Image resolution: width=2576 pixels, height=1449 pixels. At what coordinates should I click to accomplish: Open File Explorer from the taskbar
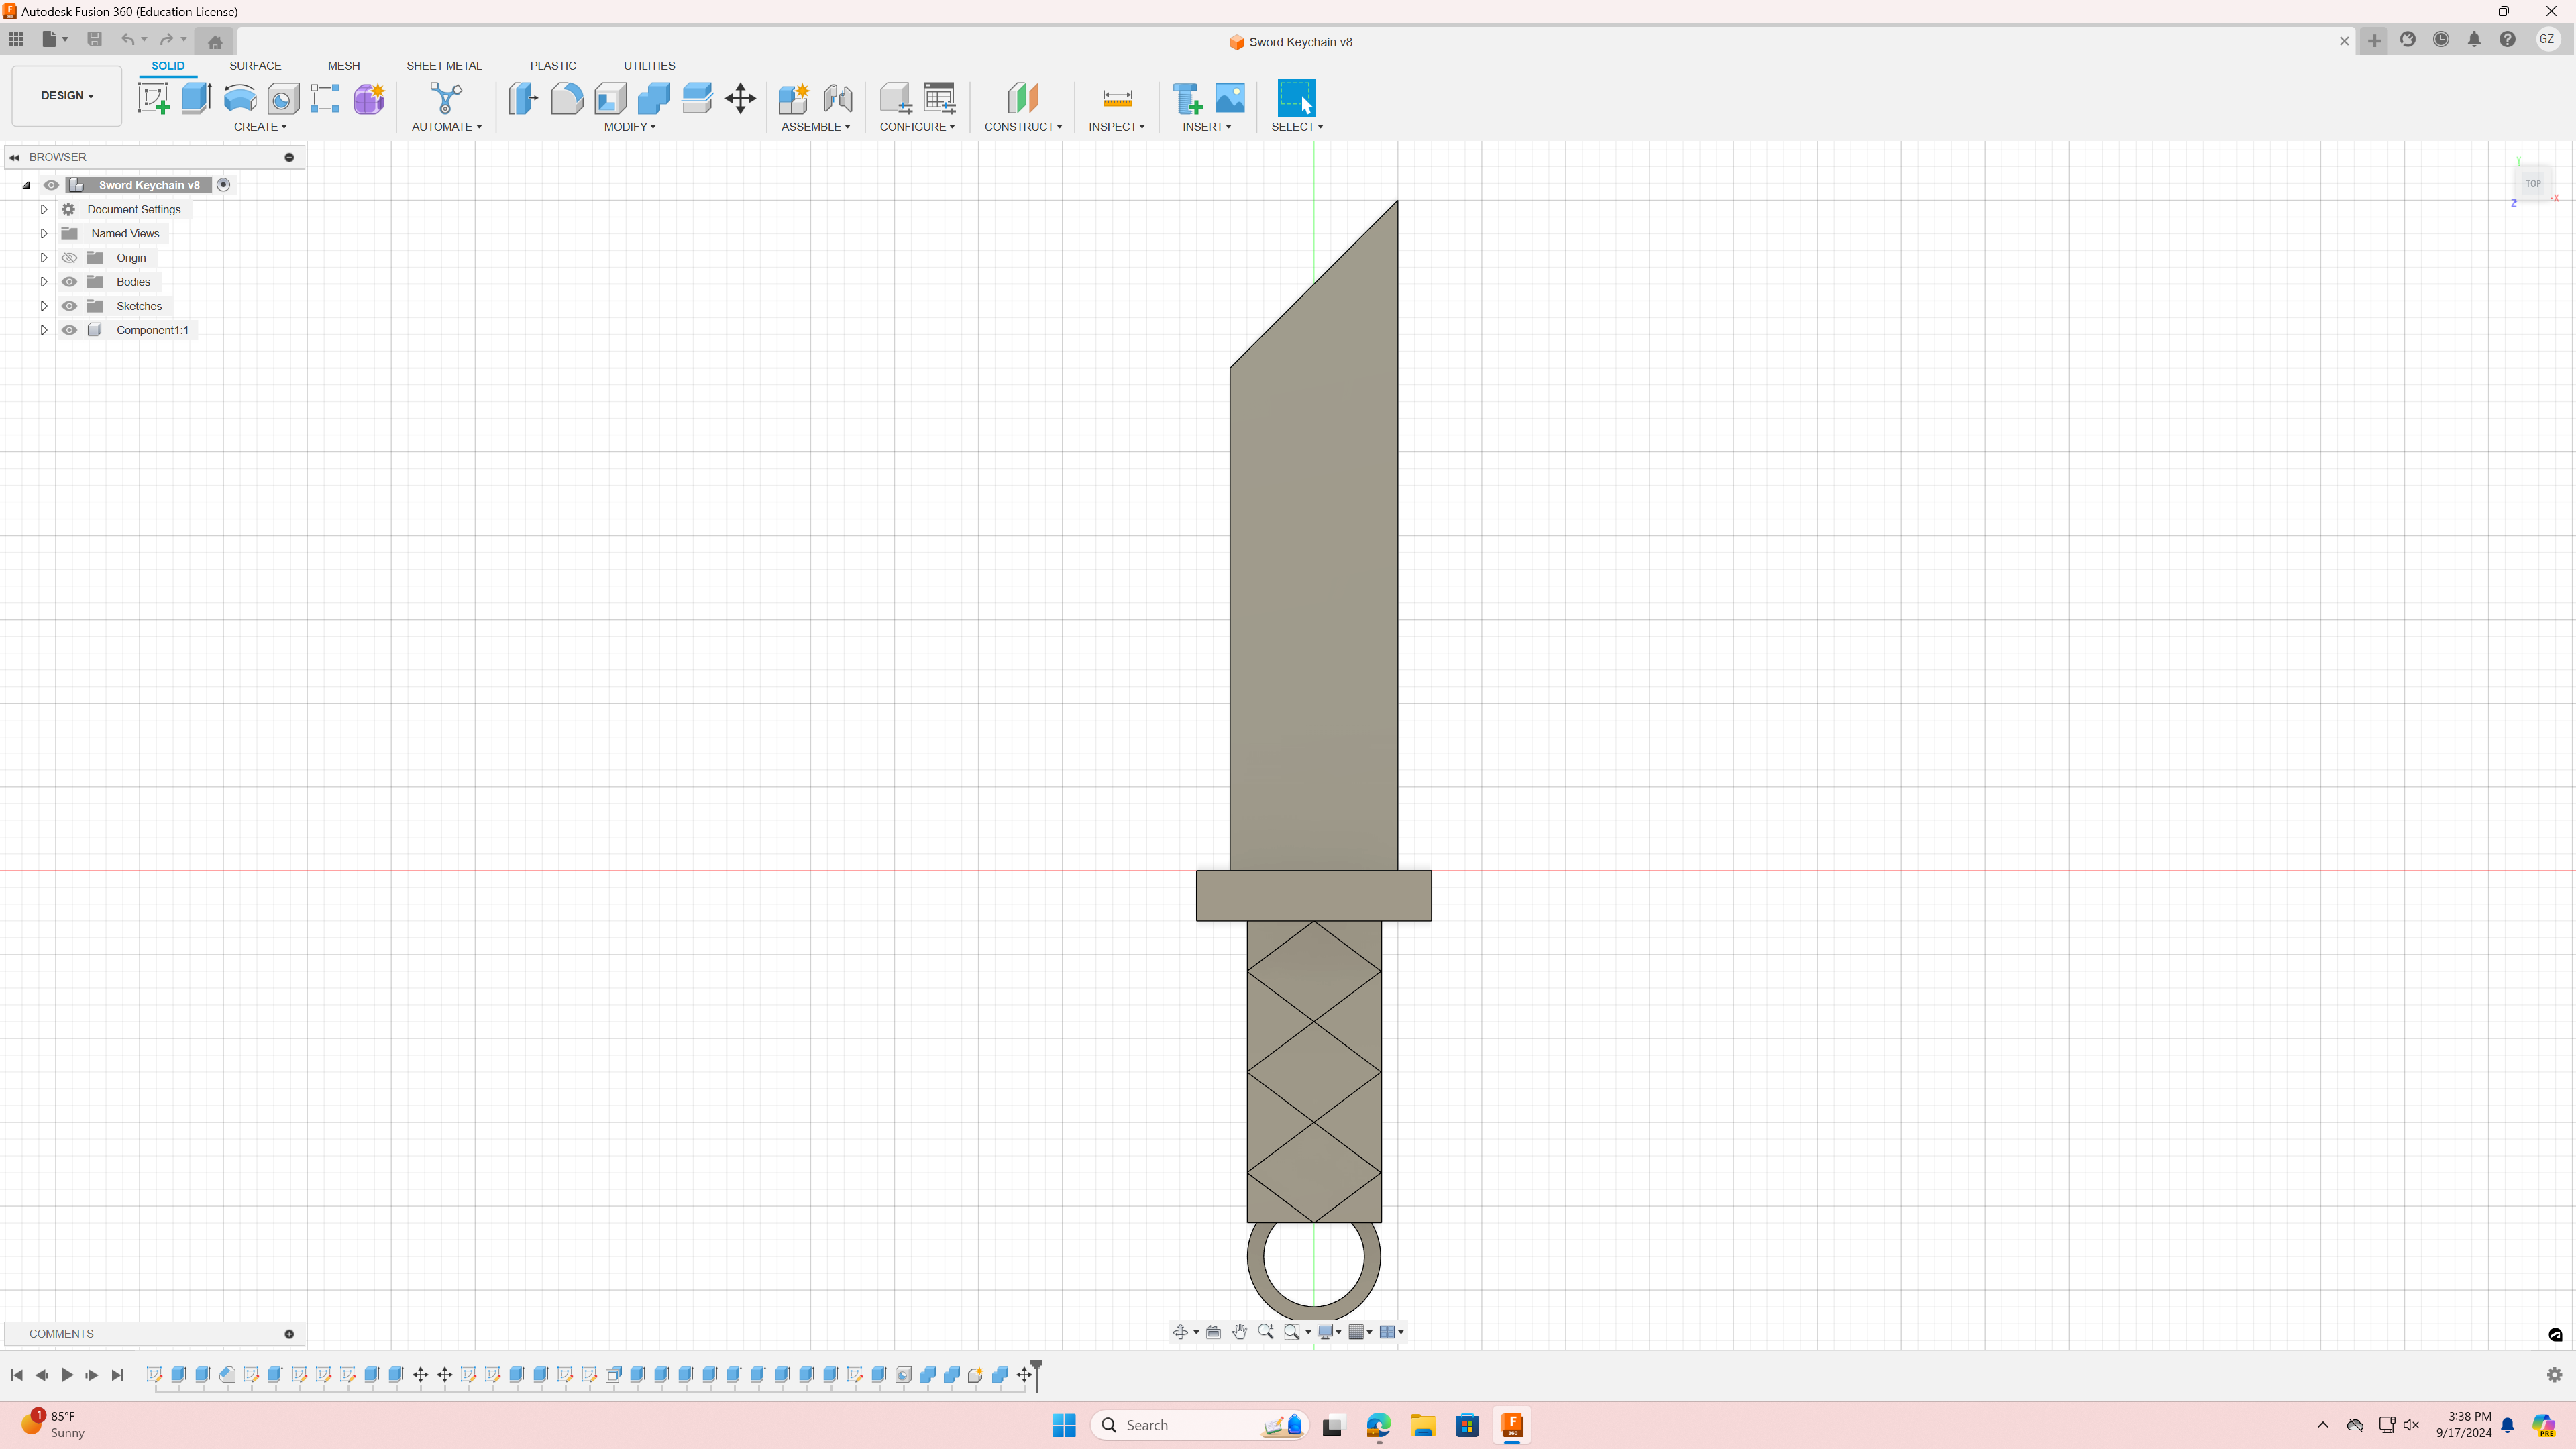pos(1422,1425)
